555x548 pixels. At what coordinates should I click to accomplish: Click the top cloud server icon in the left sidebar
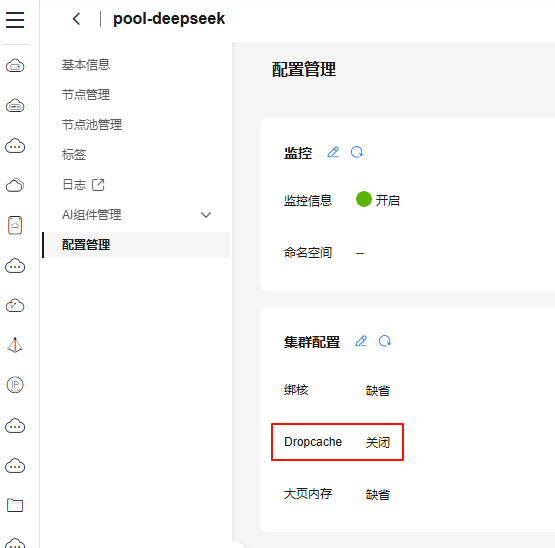click(15, 66)
